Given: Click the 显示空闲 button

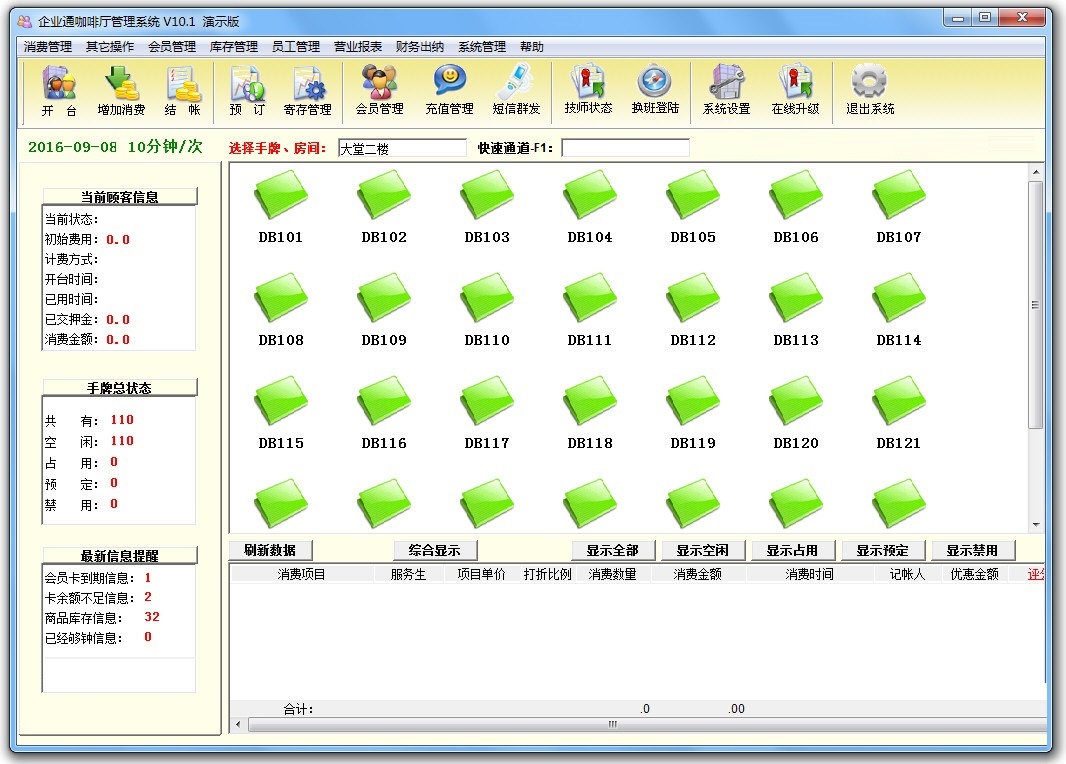Looking at the screenshot, I should 702,550.
